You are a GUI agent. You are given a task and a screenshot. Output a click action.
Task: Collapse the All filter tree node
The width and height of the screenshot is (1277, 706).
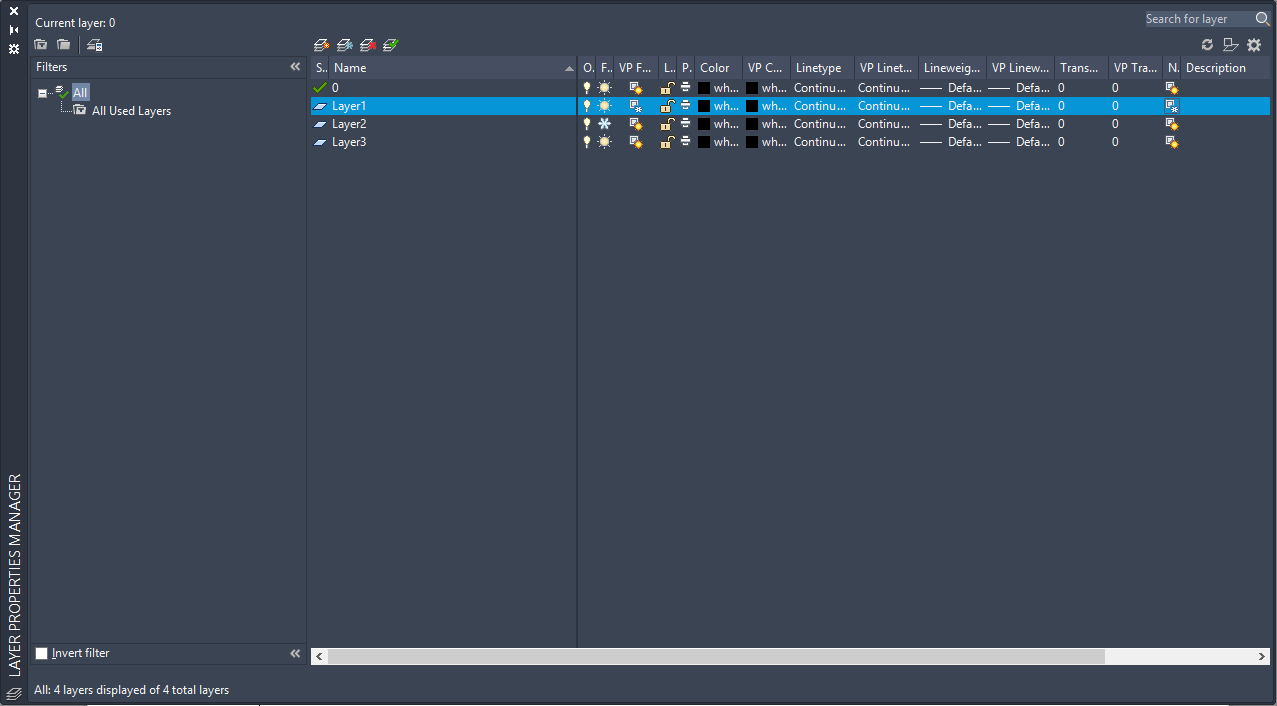click(42, 91)
